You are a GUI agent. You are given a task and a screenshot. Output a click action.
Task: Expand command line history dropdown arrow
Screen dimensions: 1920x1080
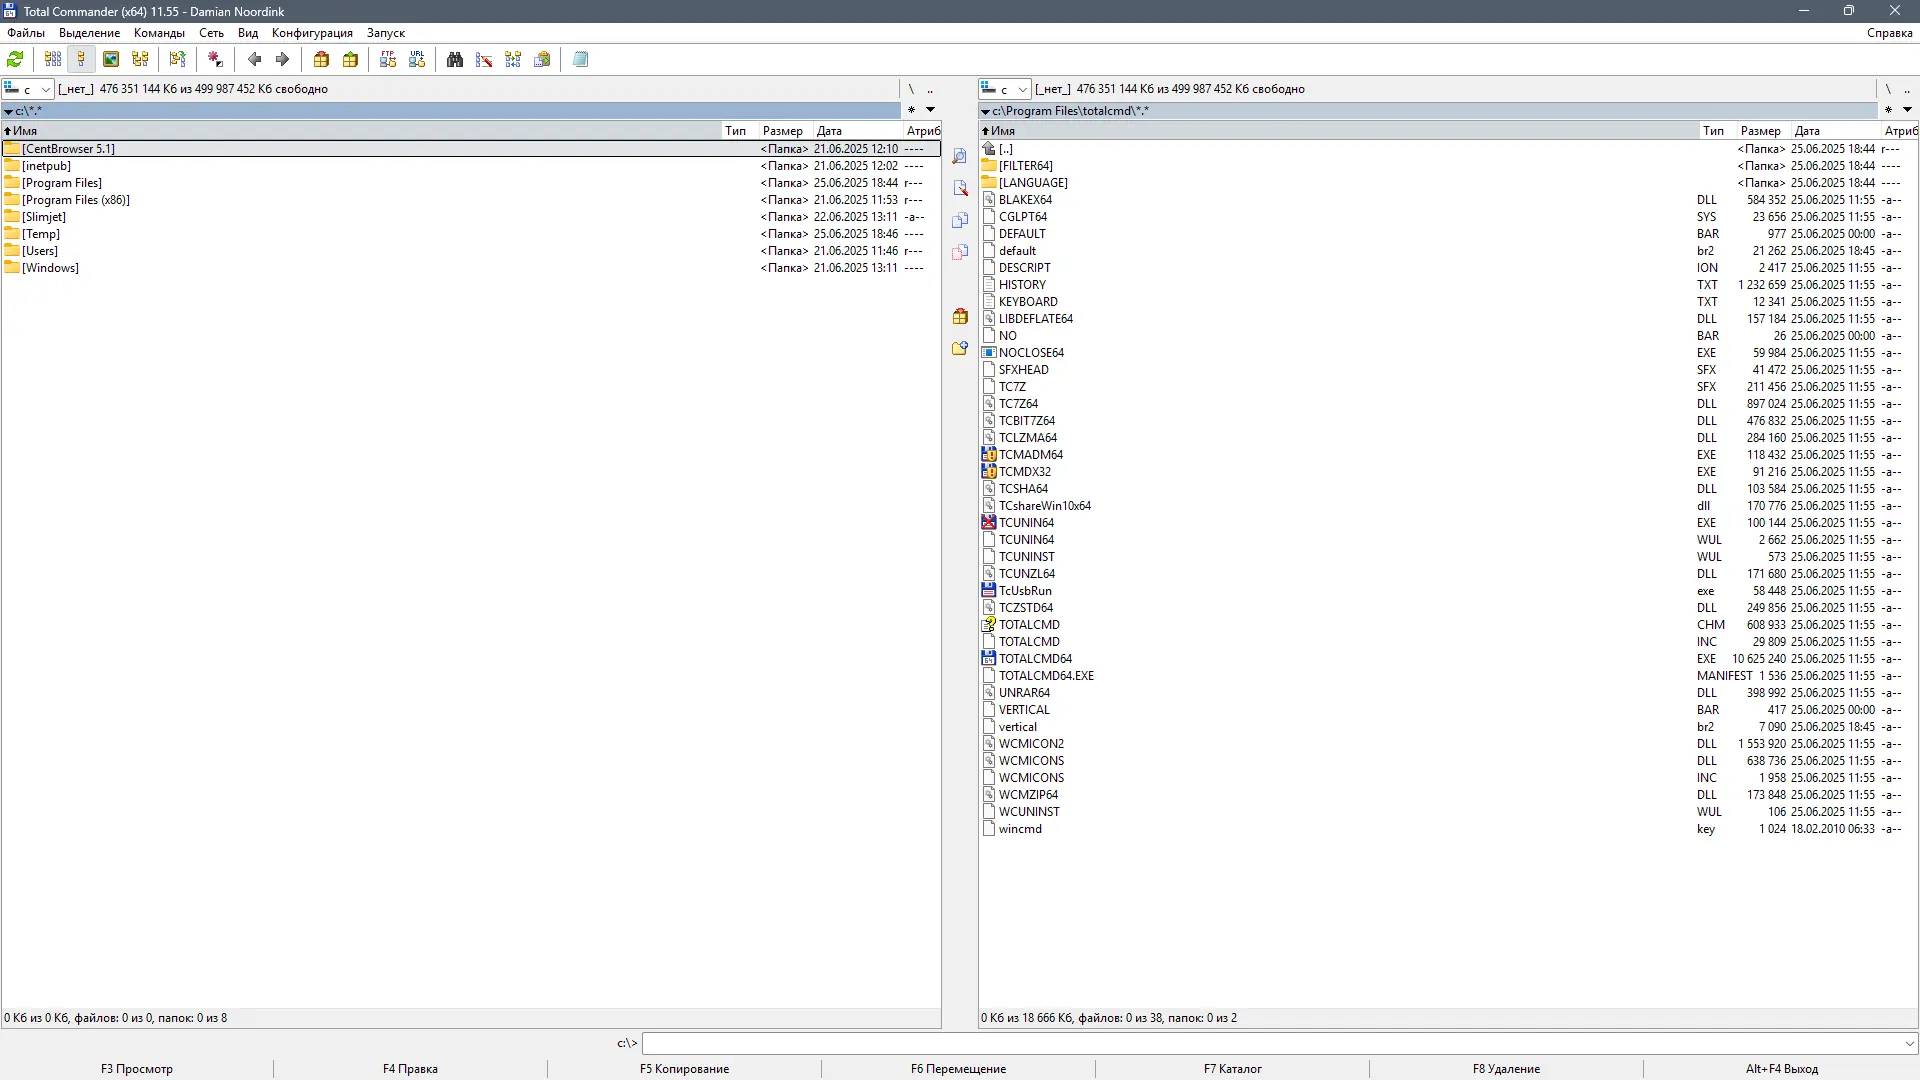click(x=1908, y=1043)
